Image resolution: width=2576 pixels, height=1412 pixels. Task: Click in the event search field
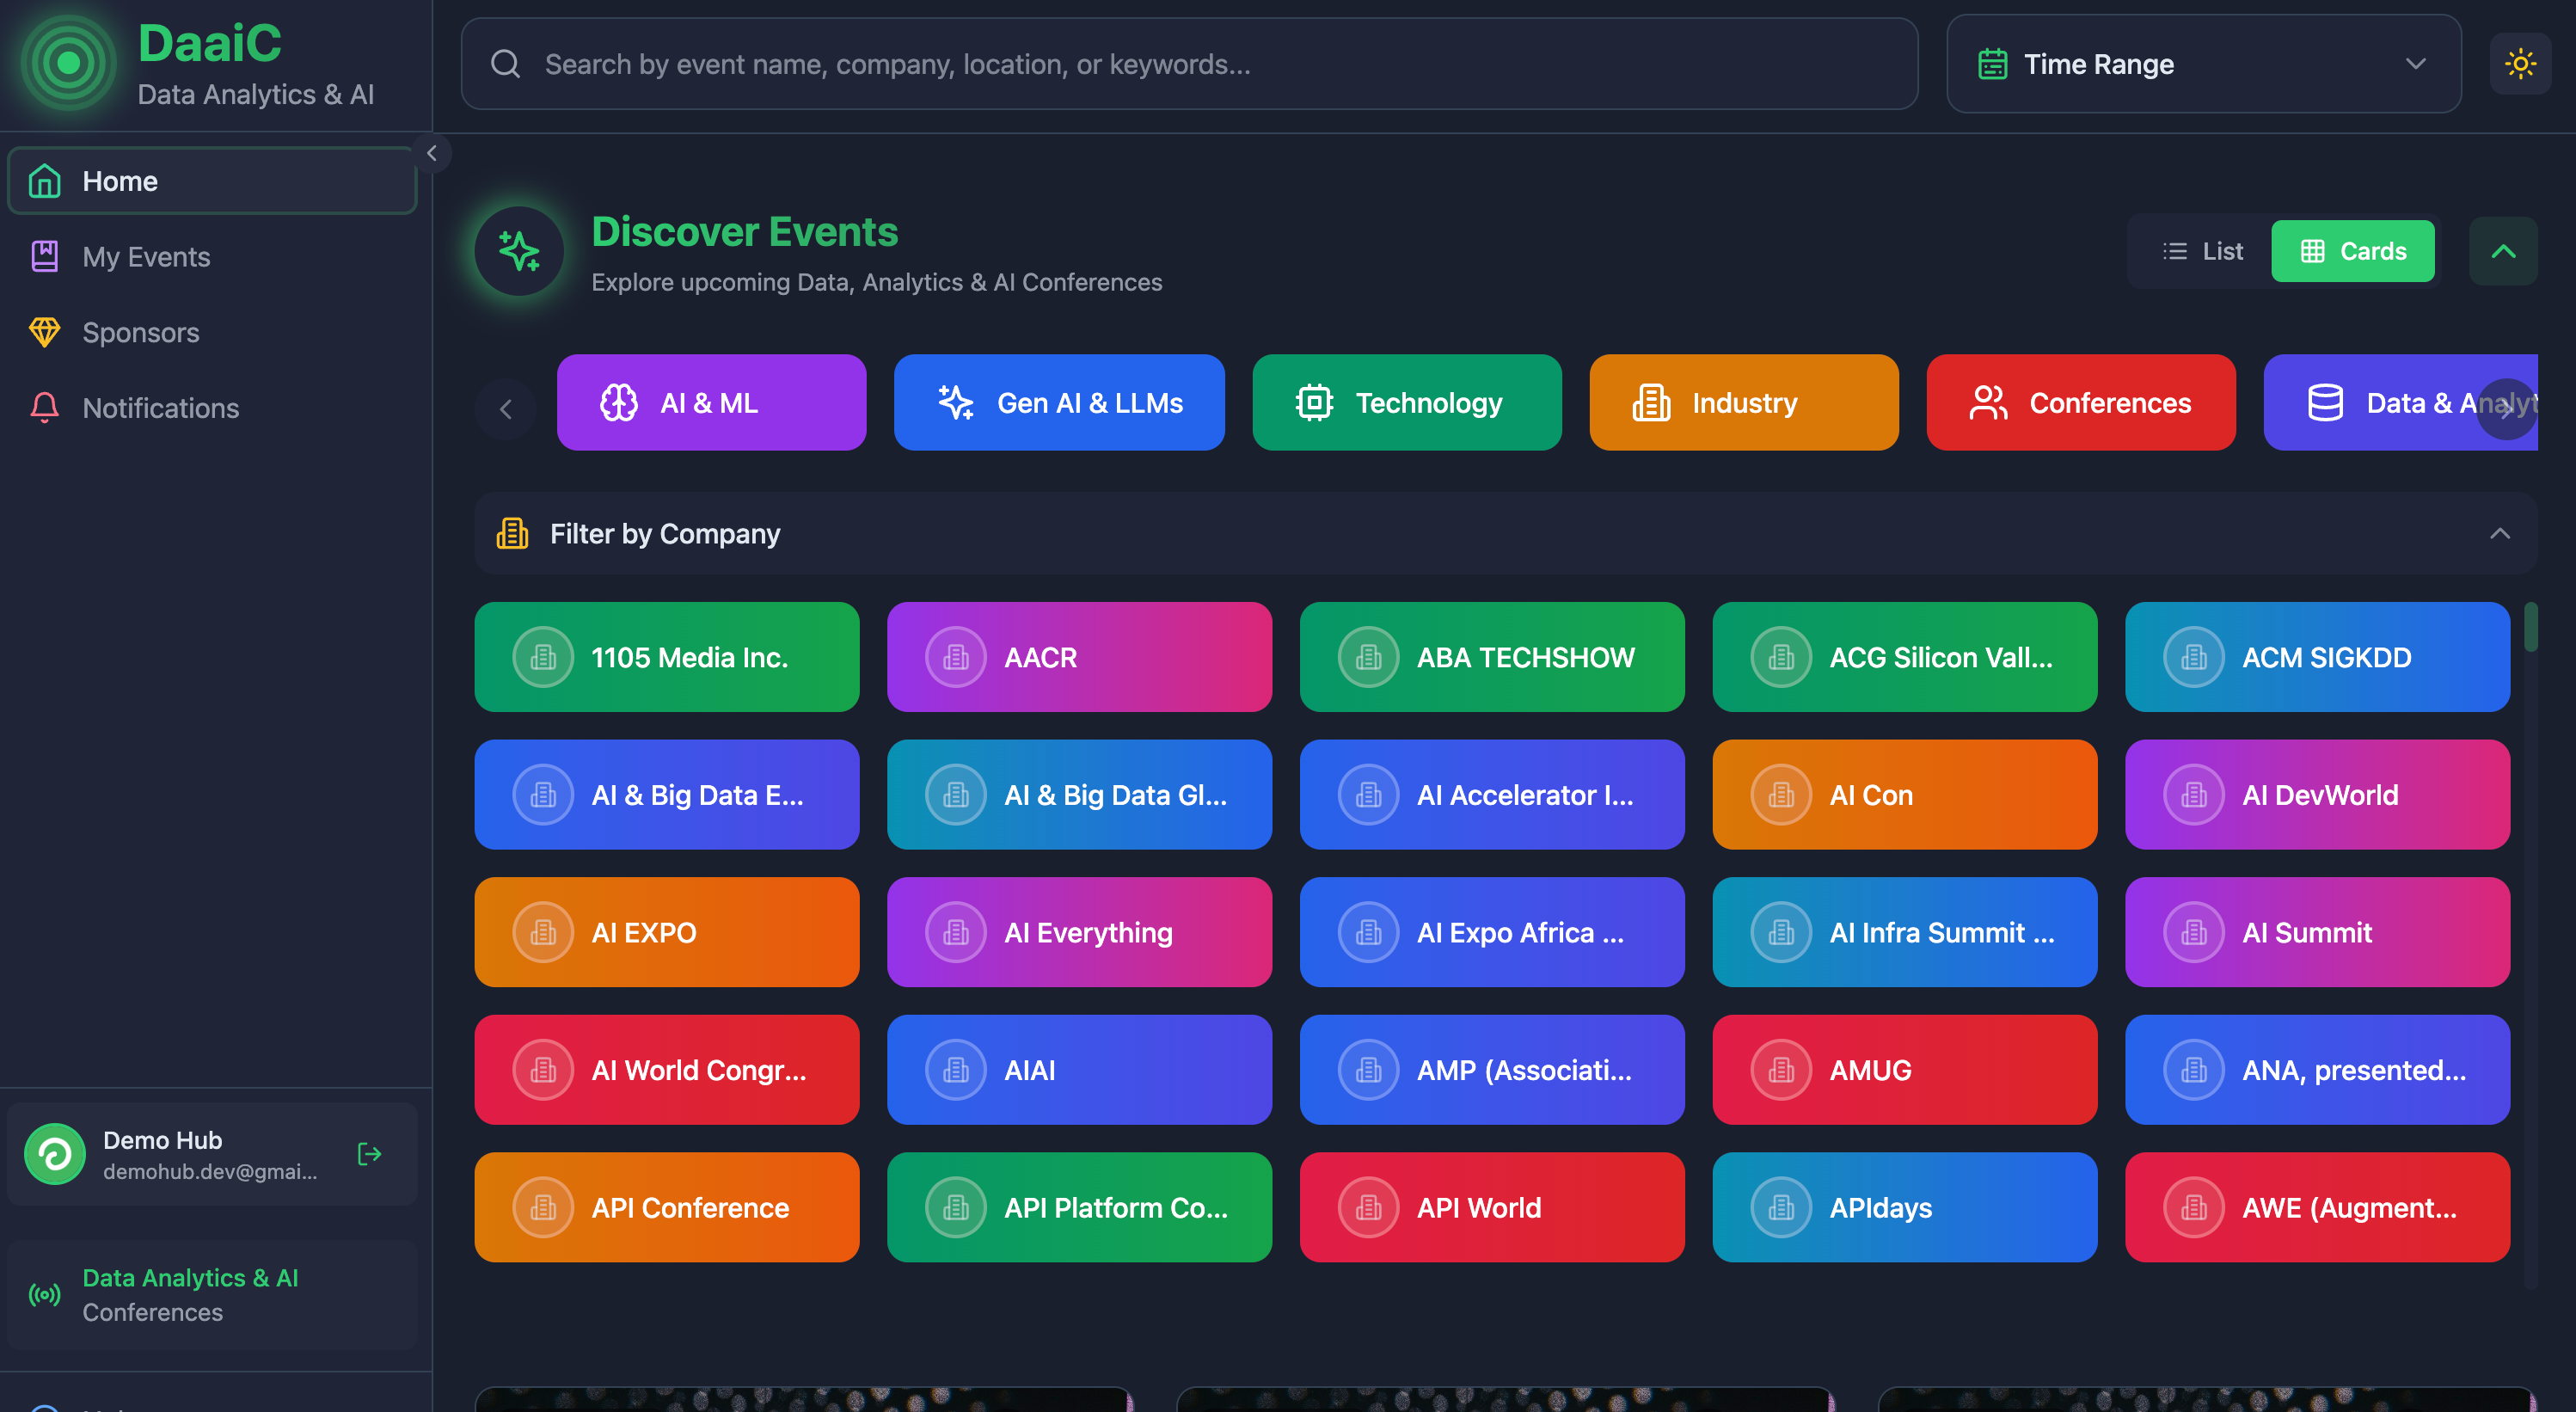point(1200,64)
